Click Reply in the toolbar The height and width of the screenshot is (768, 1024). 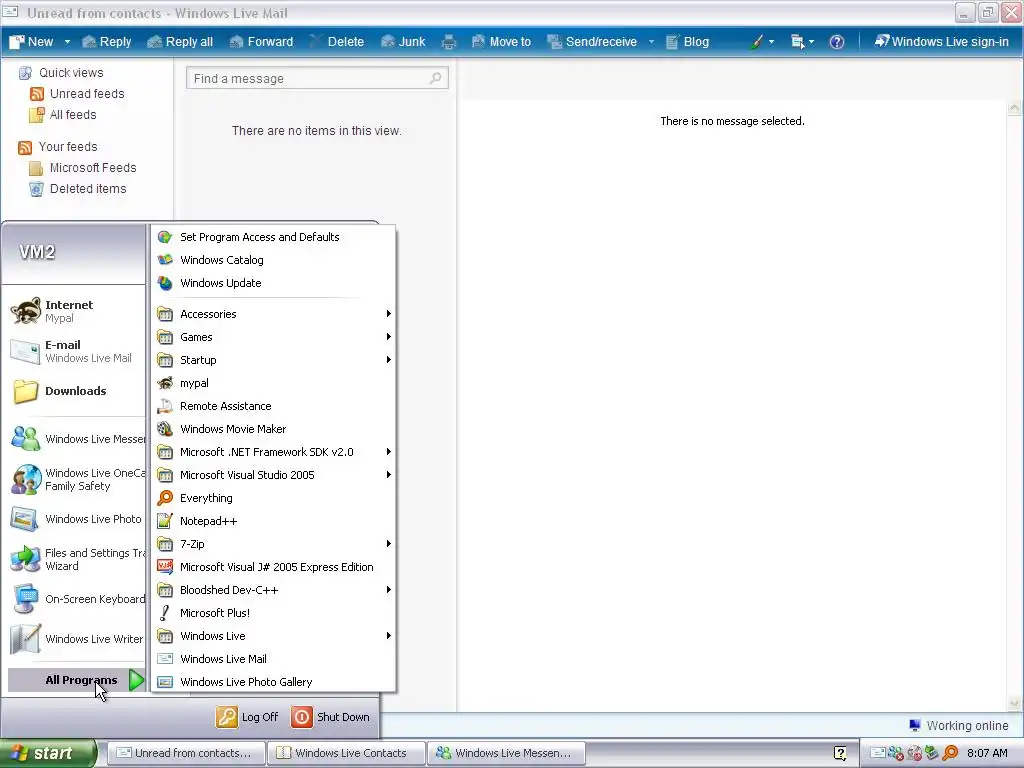click(x=107, y=42)
